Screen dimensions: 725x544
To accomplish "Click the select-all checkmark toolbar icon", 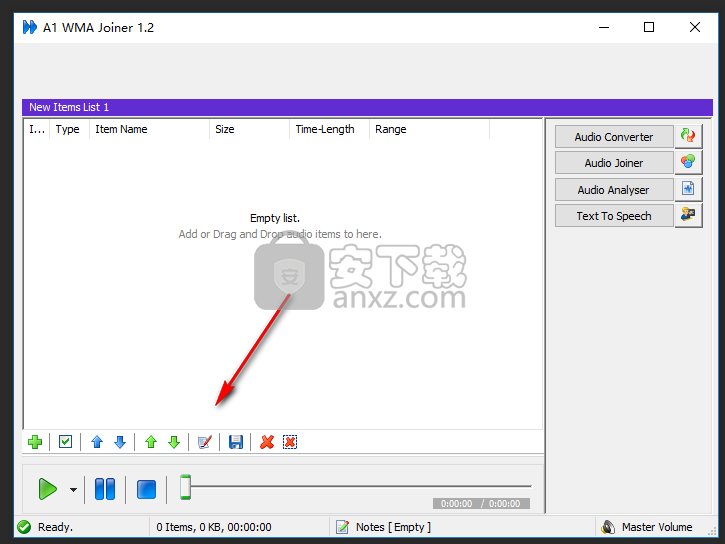I will pyautogui.click(x=66, y=442).
